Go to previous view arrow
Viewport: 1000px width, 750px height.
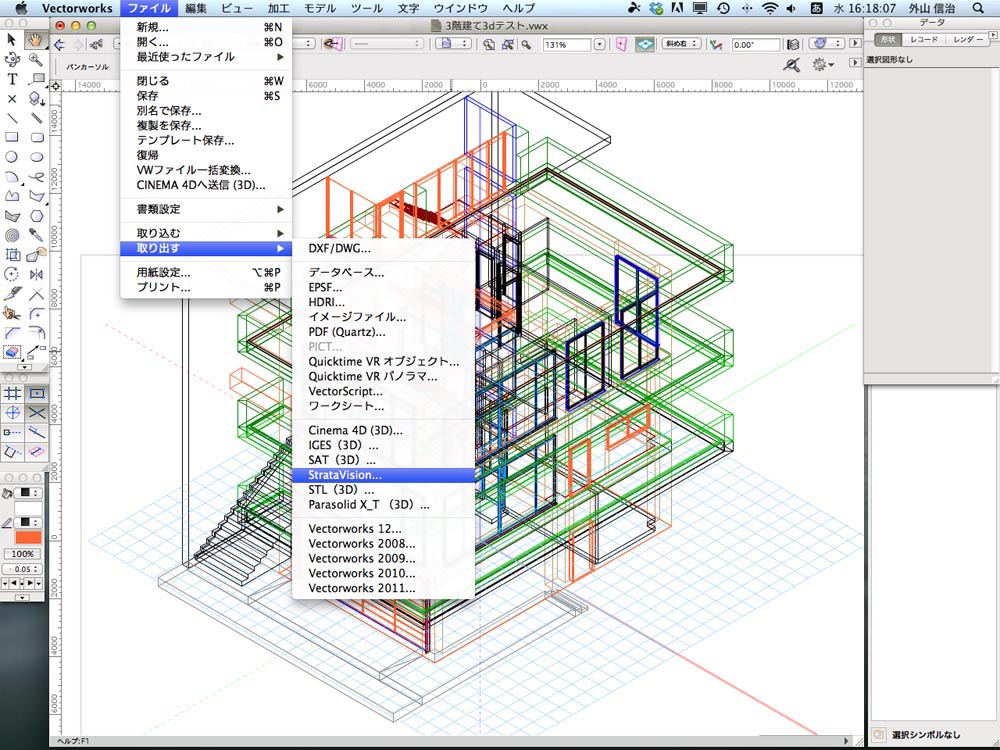pos(60,44)
